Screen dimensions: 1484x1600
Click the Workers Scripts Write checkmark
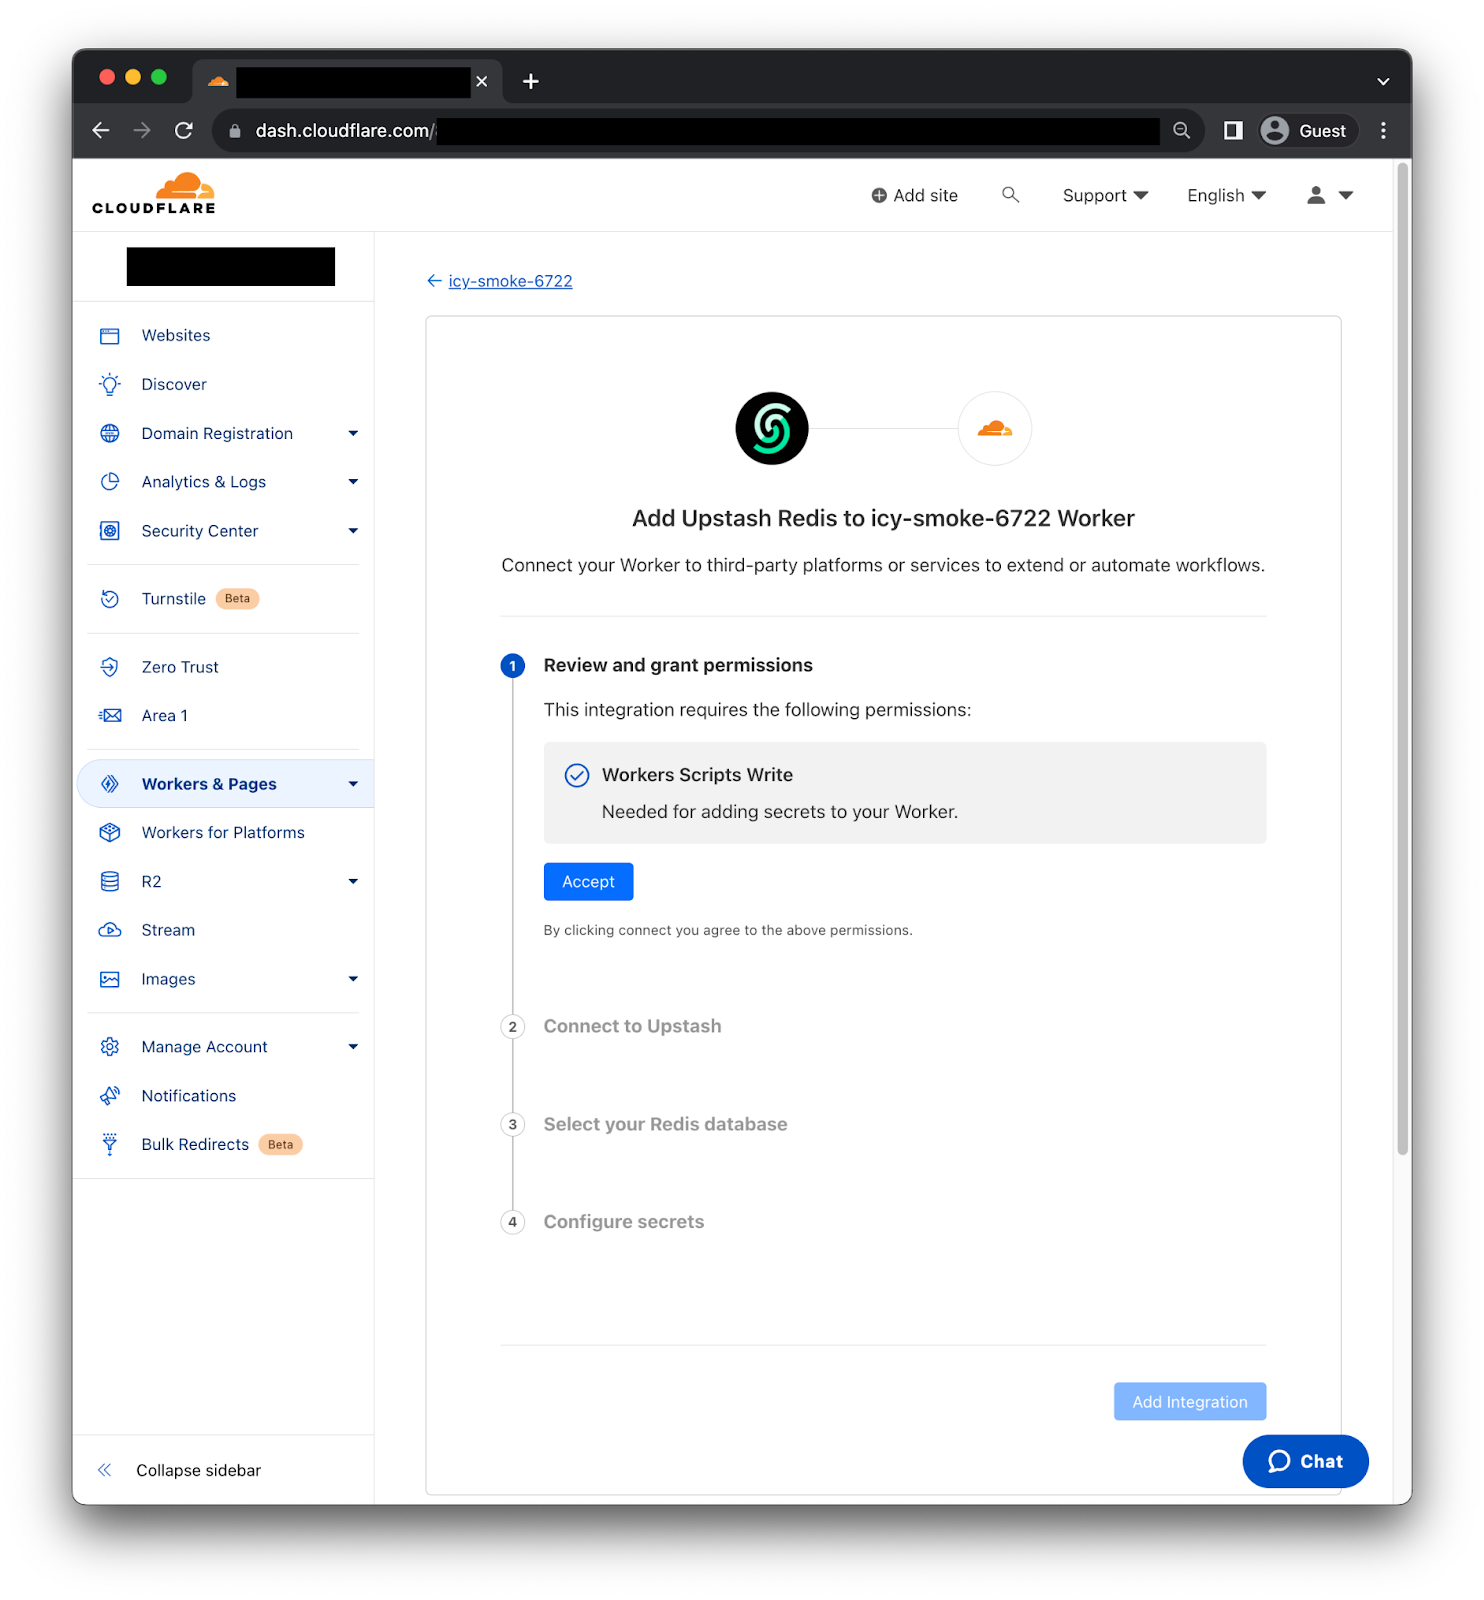(577, 775)
